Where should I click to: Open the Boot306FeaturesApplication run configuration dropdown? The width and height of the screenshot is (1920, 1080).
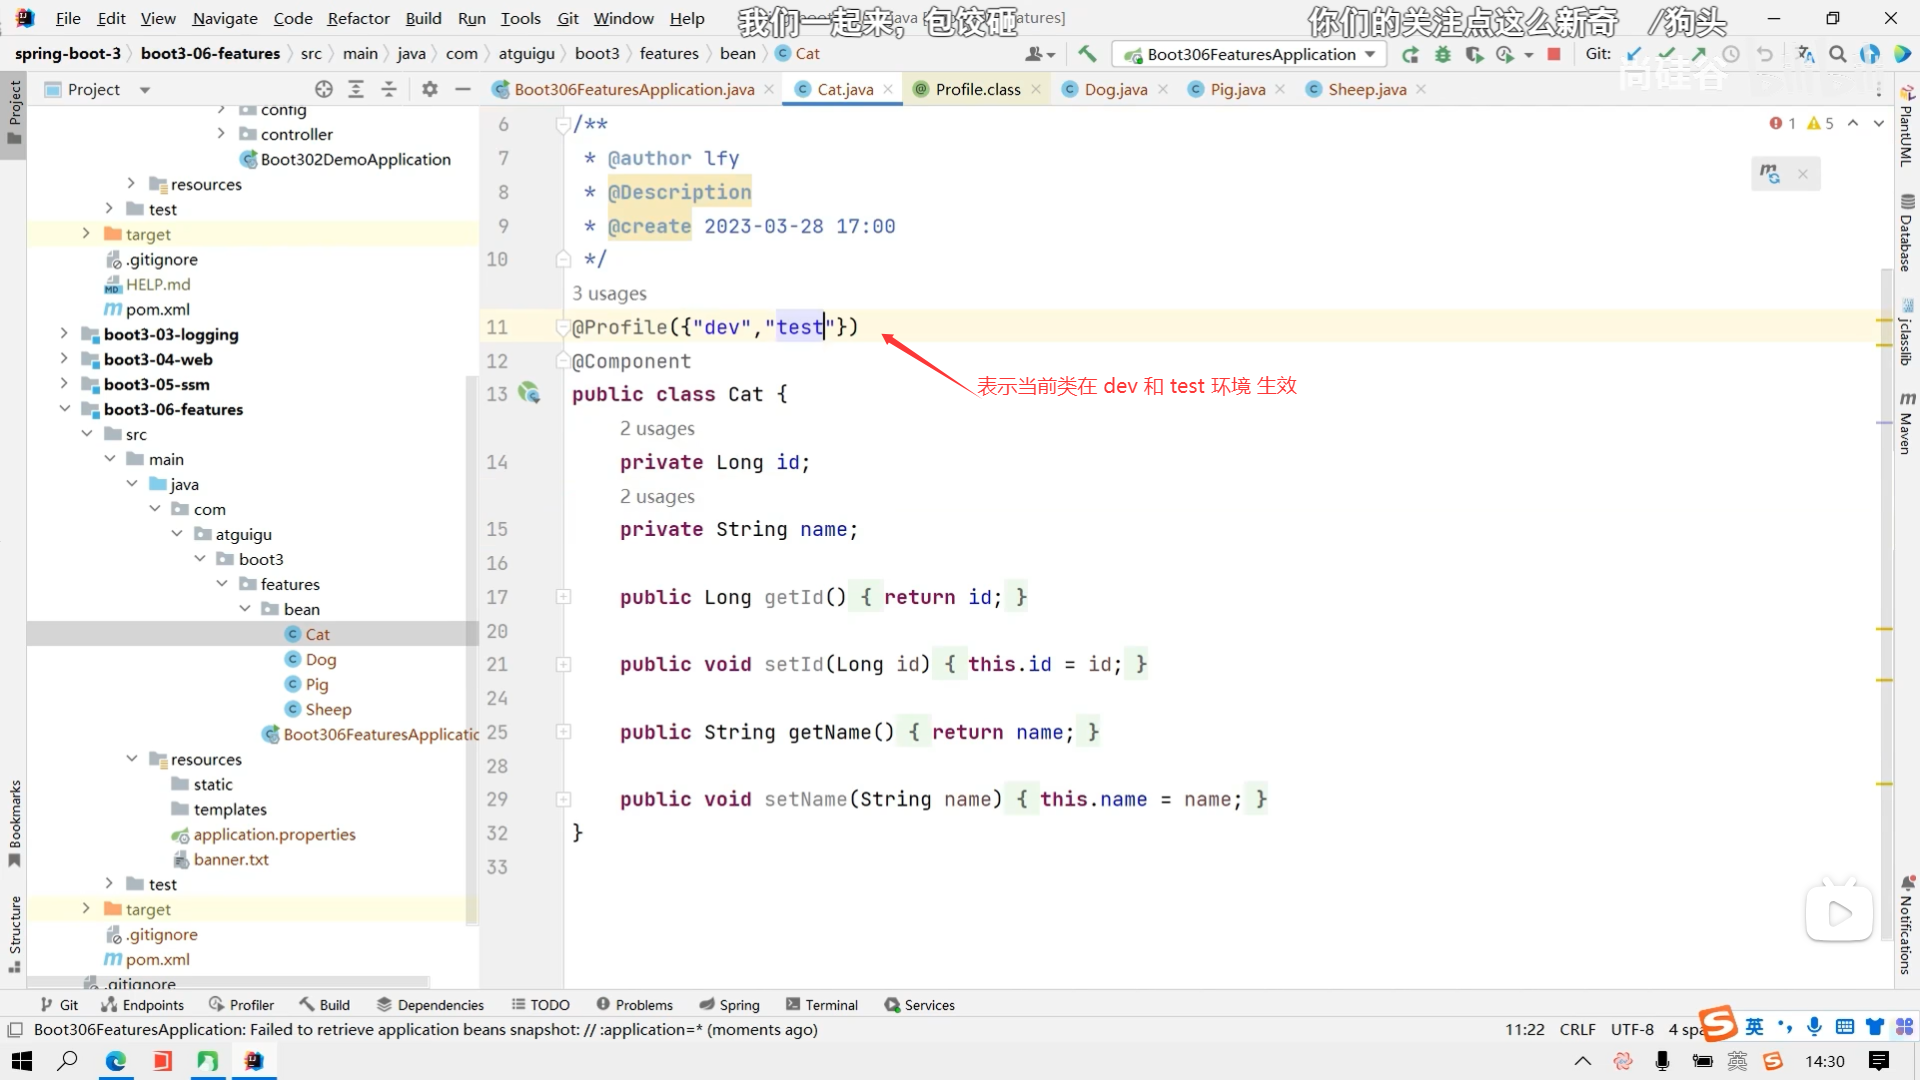(1250, 54)
